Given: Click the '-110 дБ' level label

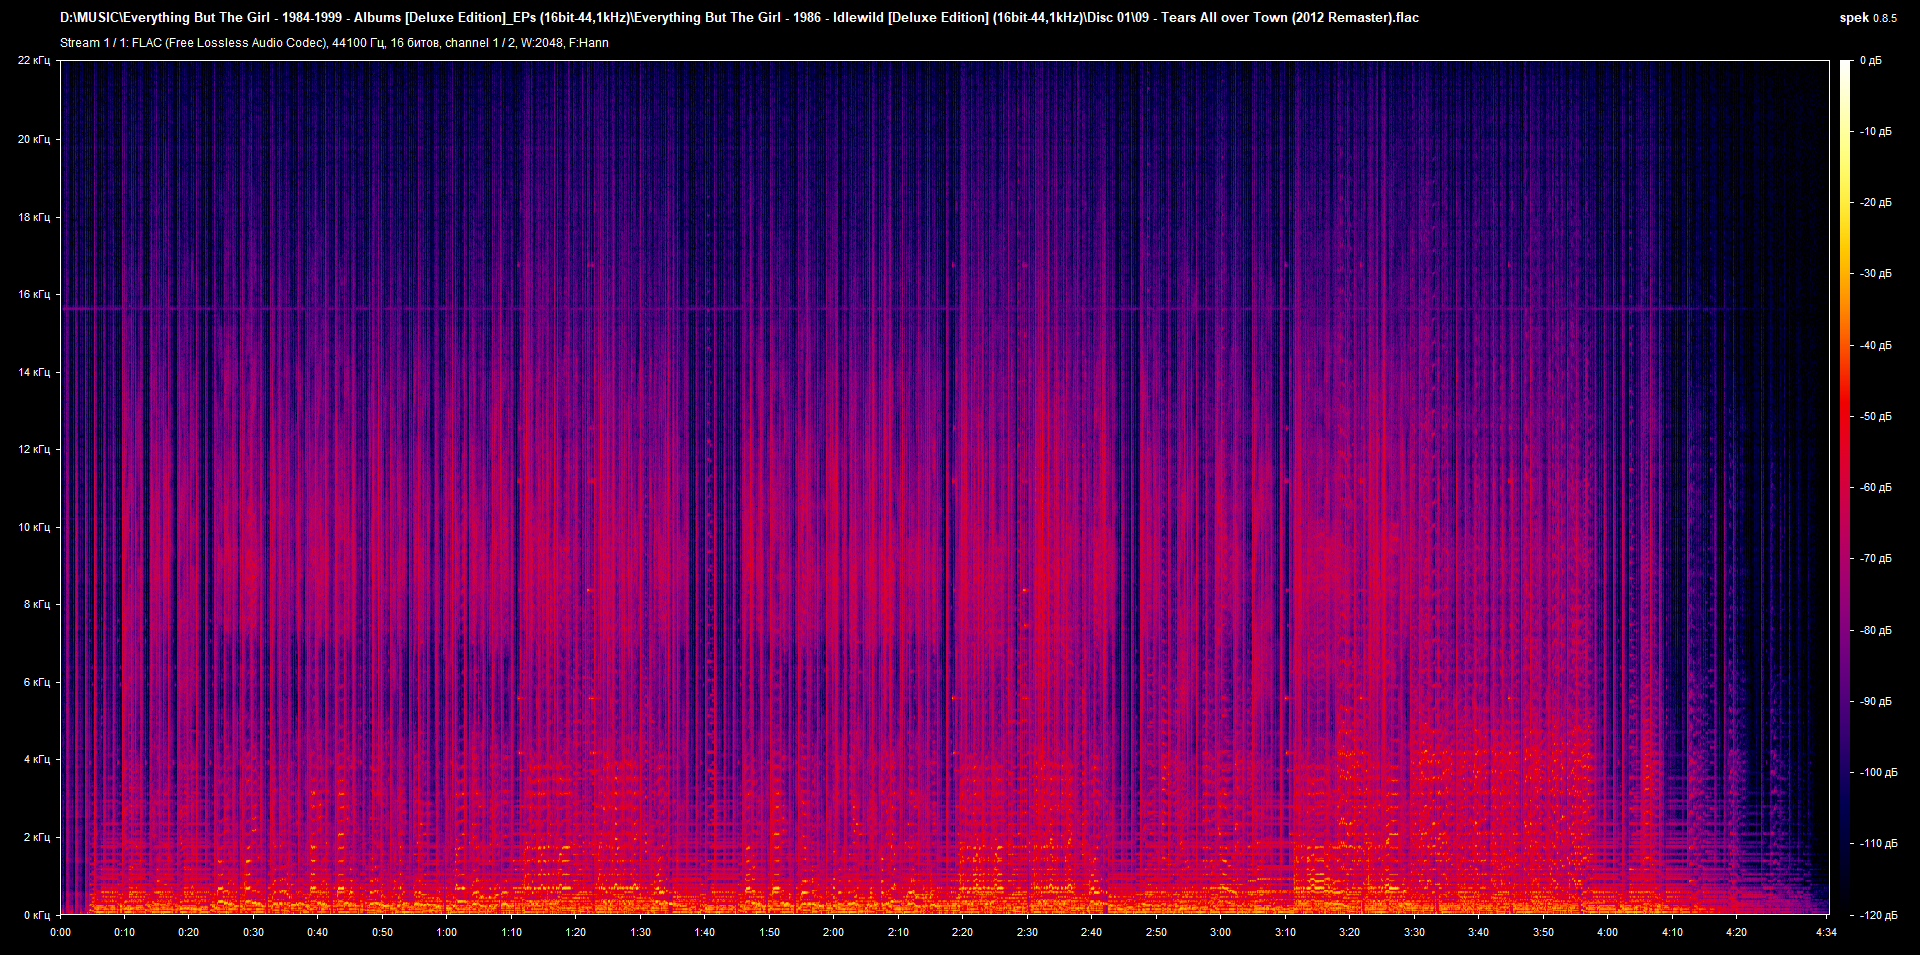Looking at the screenshot, I should click(x=1877, y=844).
